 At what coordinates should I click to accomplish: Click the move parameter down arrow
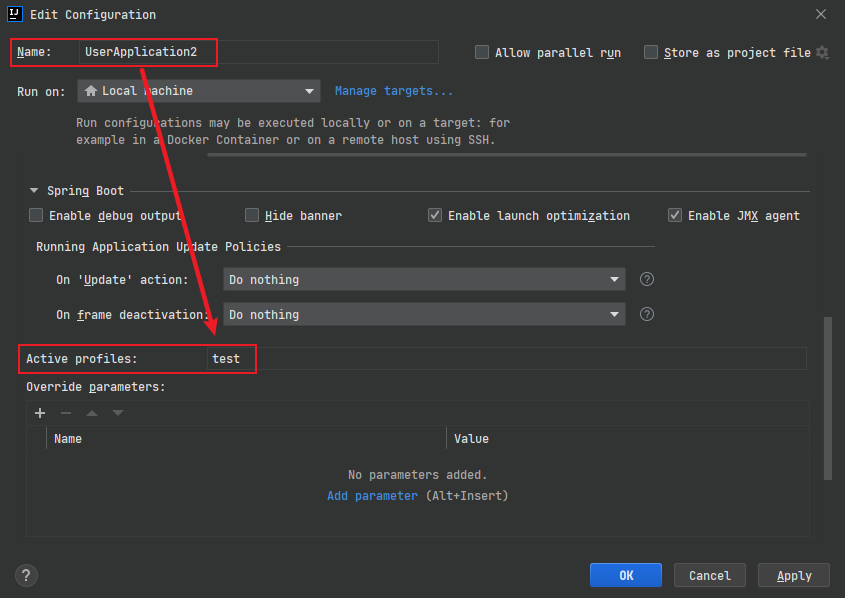118,413
